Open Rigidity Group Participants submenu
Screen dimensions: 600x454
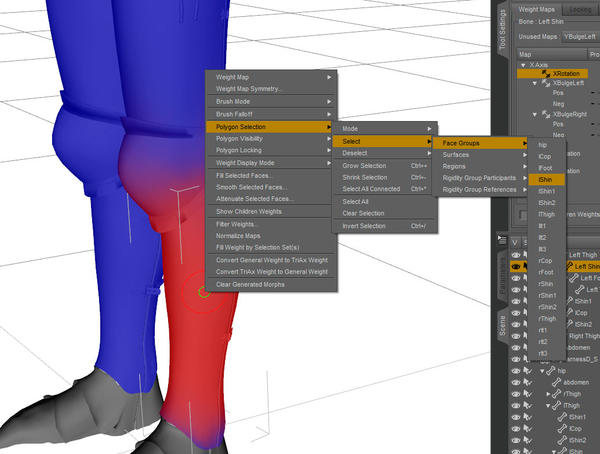(480, 178)
